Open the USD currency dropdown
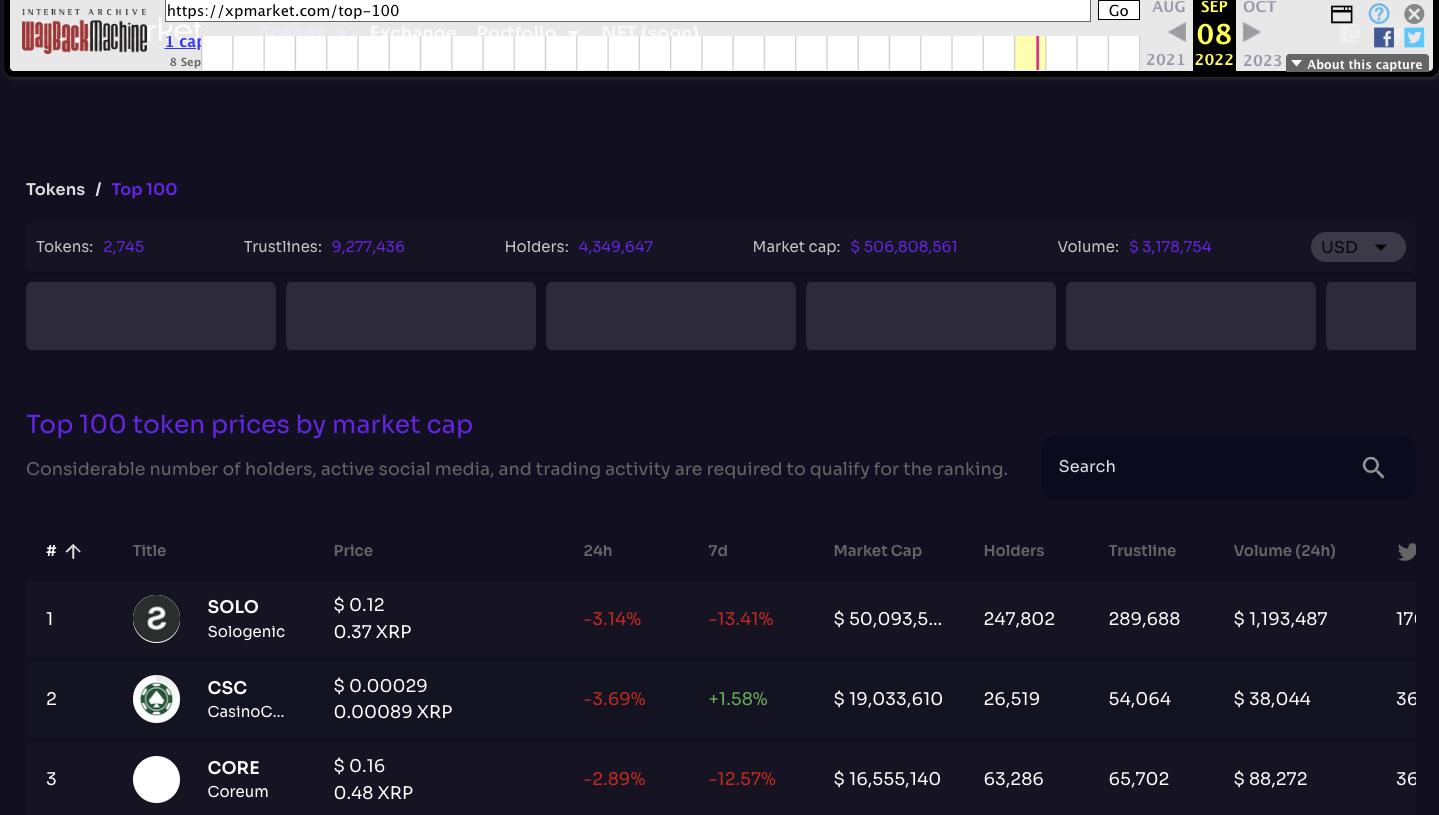Image resolution: width=1439 pixels, height=815 pixels. point(1358,247)
